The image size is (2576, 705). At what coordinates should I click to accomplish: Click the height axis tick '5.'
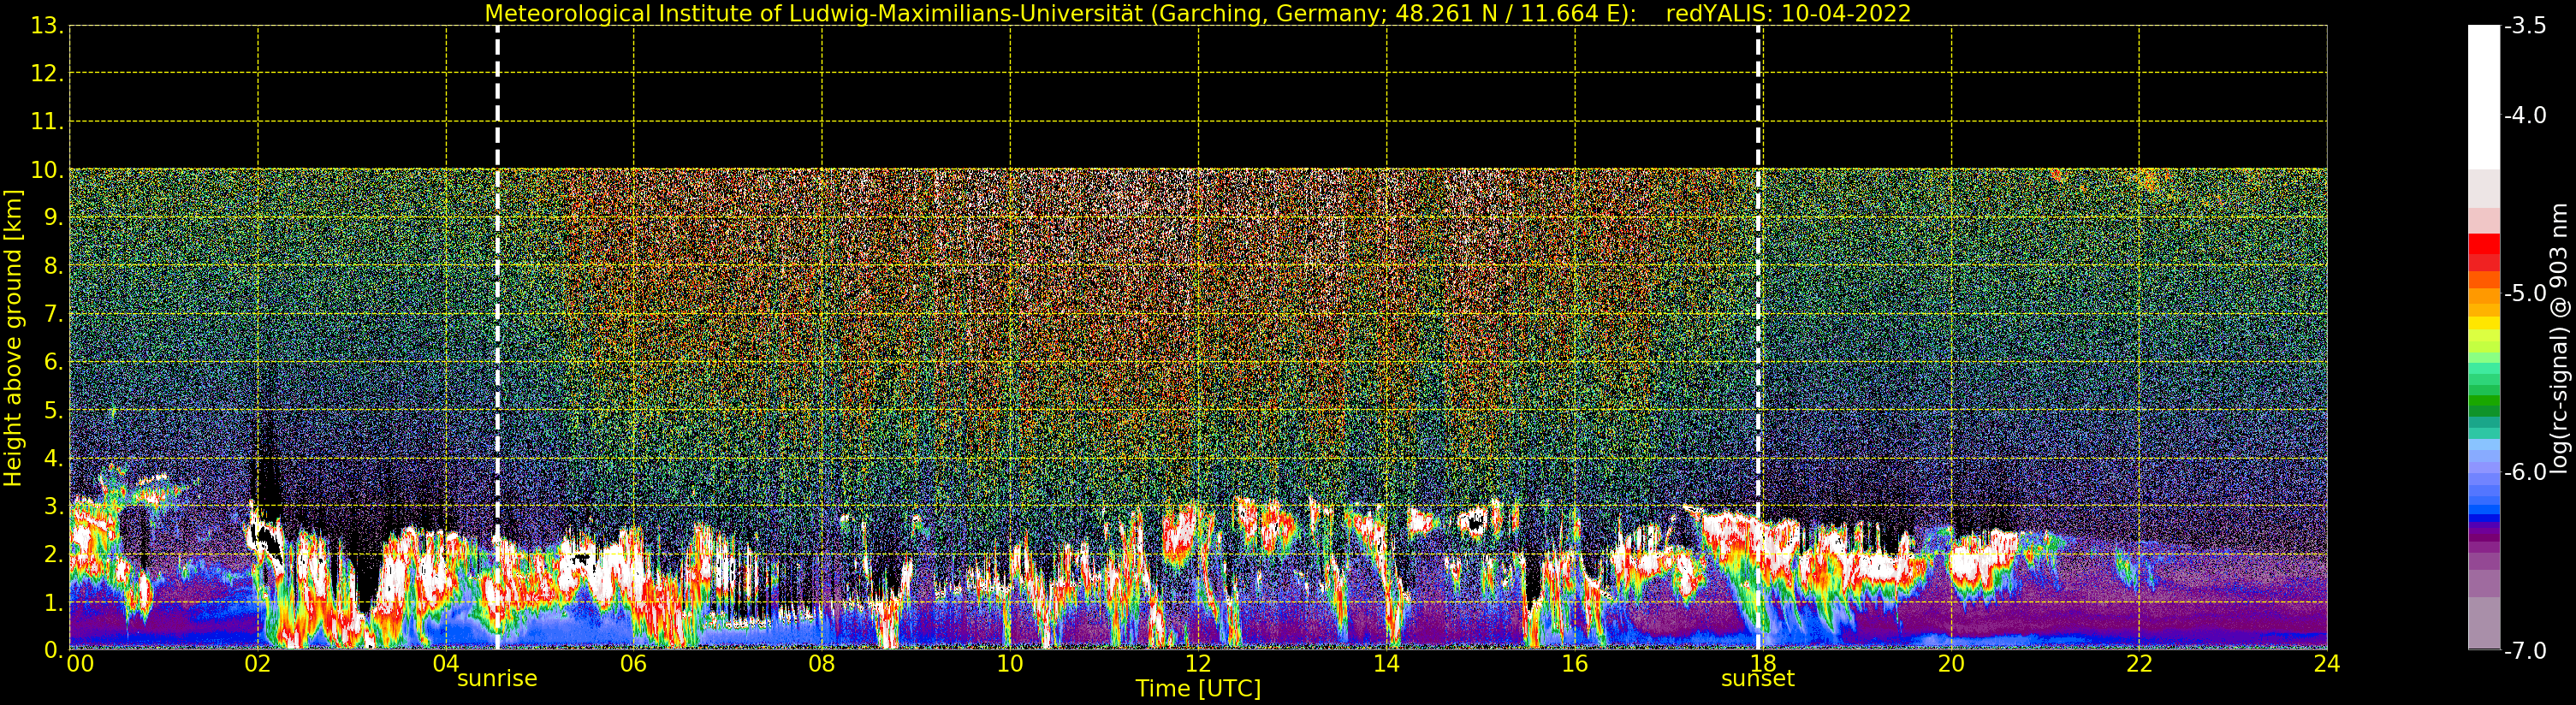point(54,410)
